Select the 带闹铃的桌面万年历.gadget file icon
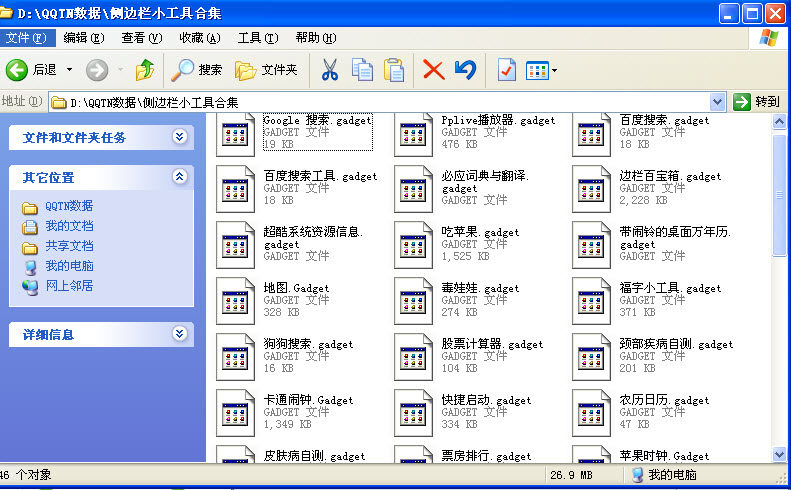The width and height of the screenshot is (791, 490). [x=591, y=245]
